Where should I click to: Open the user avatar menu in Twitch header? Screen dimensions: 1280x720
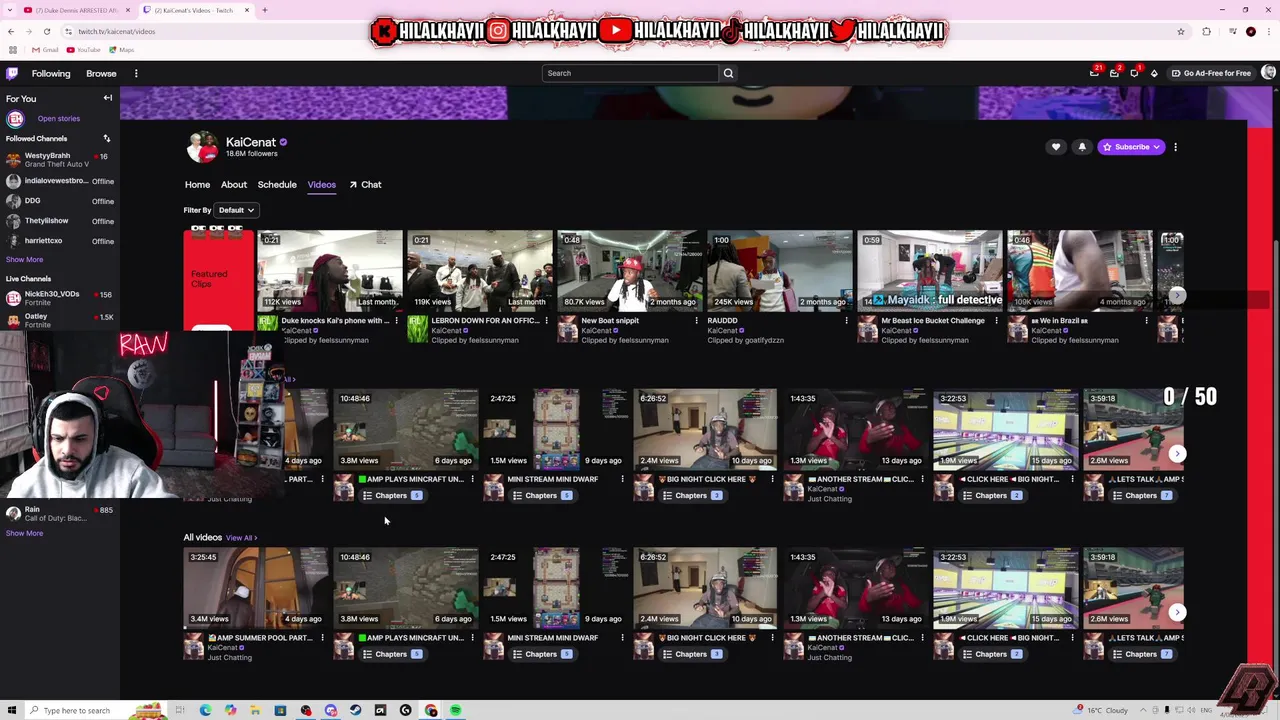1269,73
